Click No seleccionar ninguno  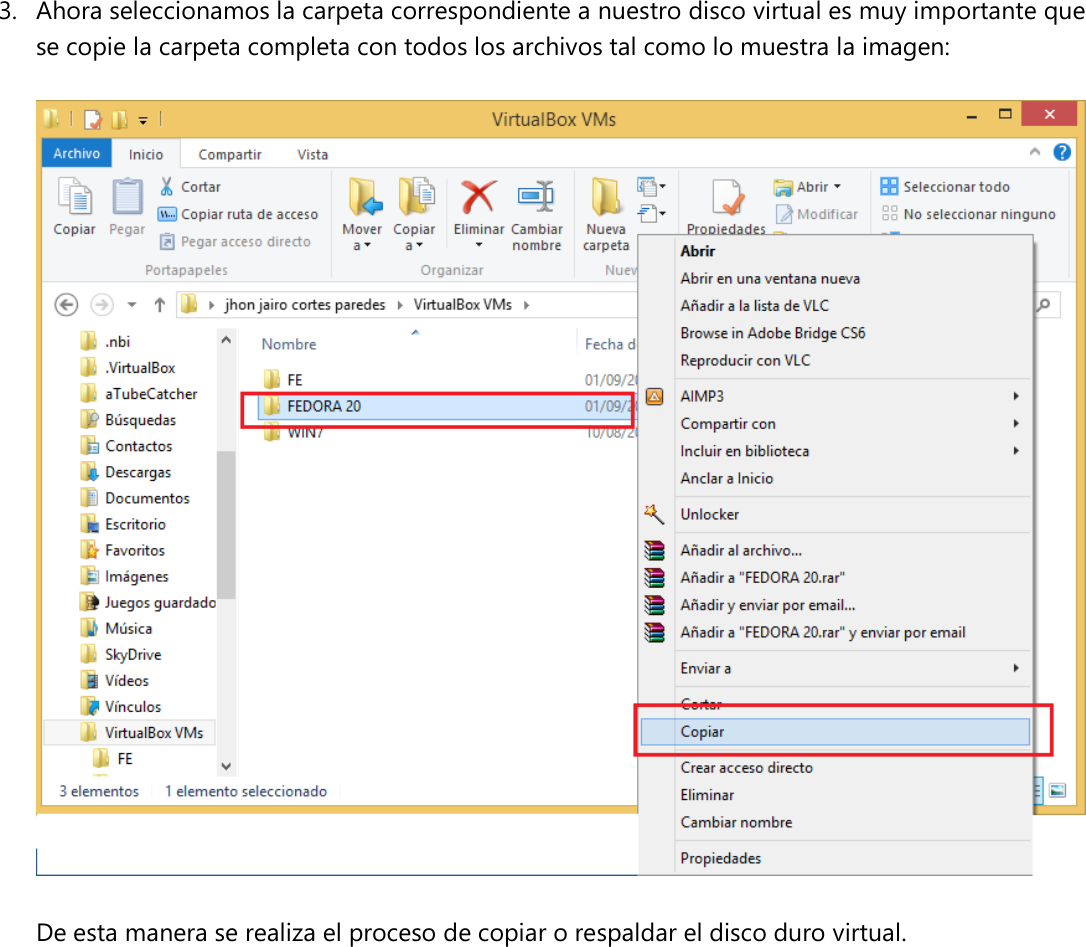[968, 214]
